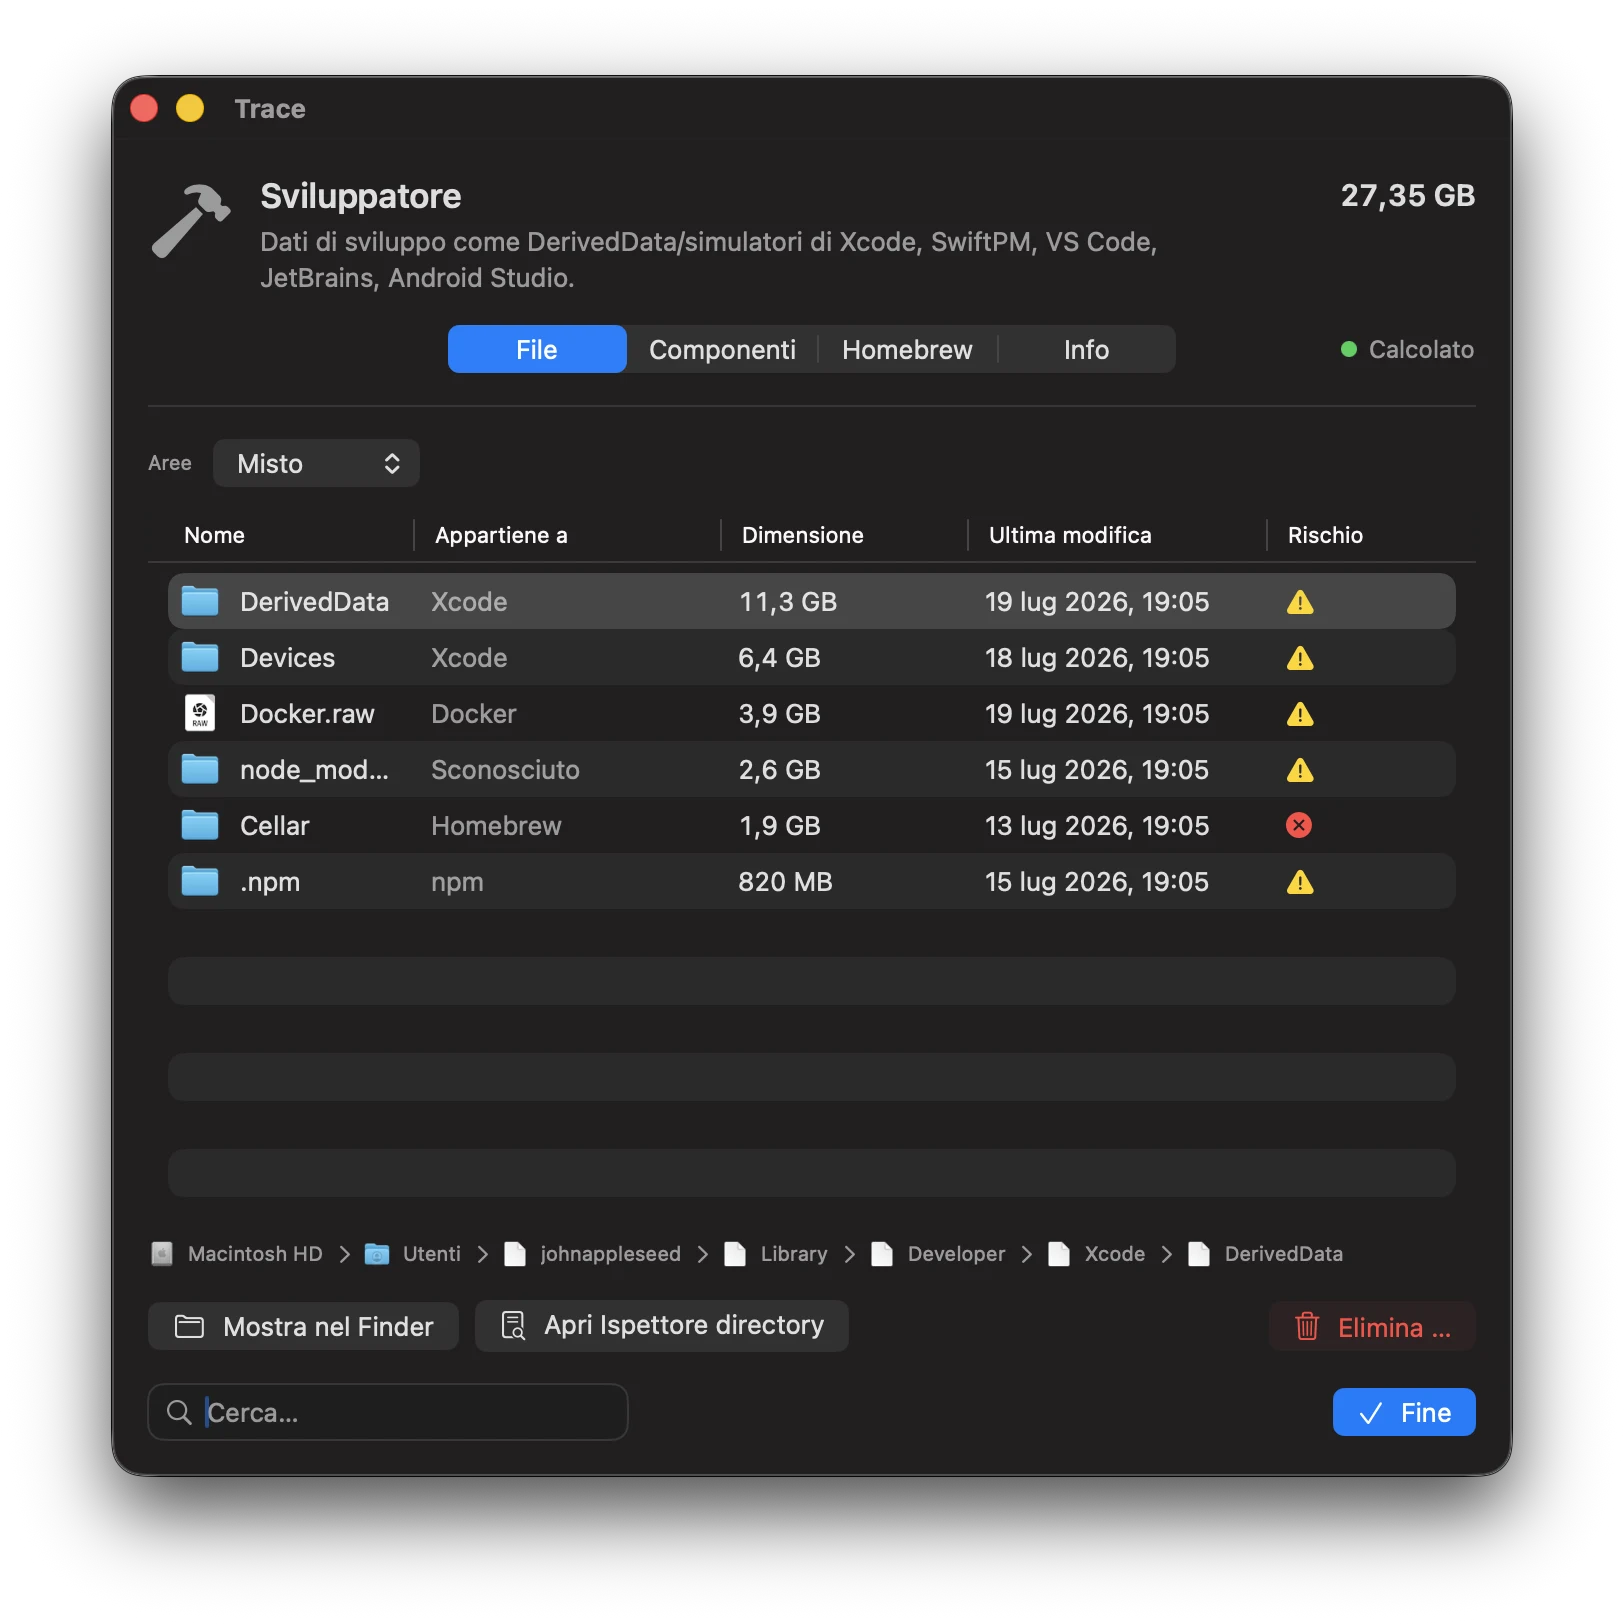Open the Info tab
This screenshot has height=1624, width=1624.
click(1086, 349)
